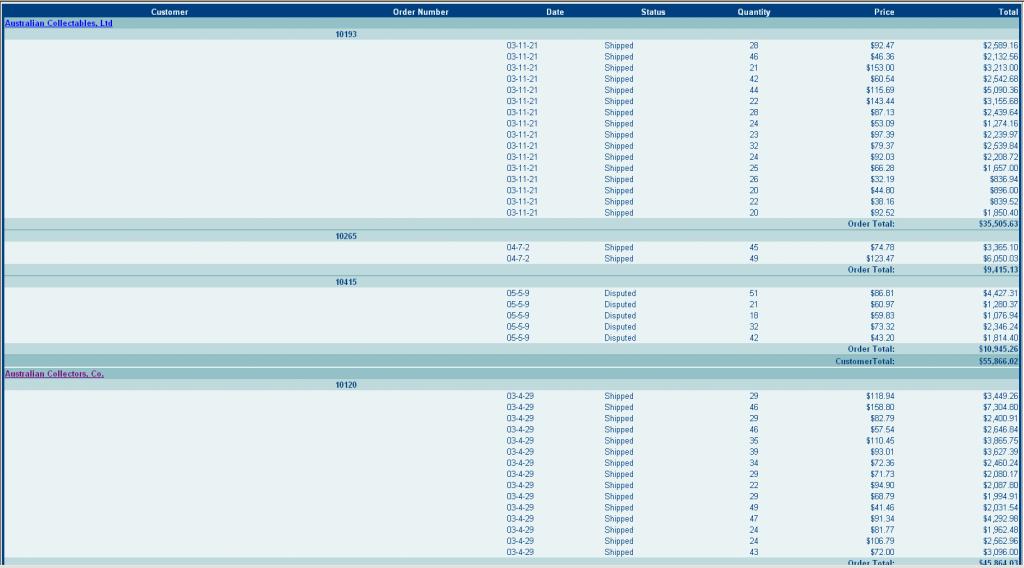Image resolution: width=1024 pixels, height=568 pixels.
Task: Click the price $143.44
Action: click(x=880, y=101)
